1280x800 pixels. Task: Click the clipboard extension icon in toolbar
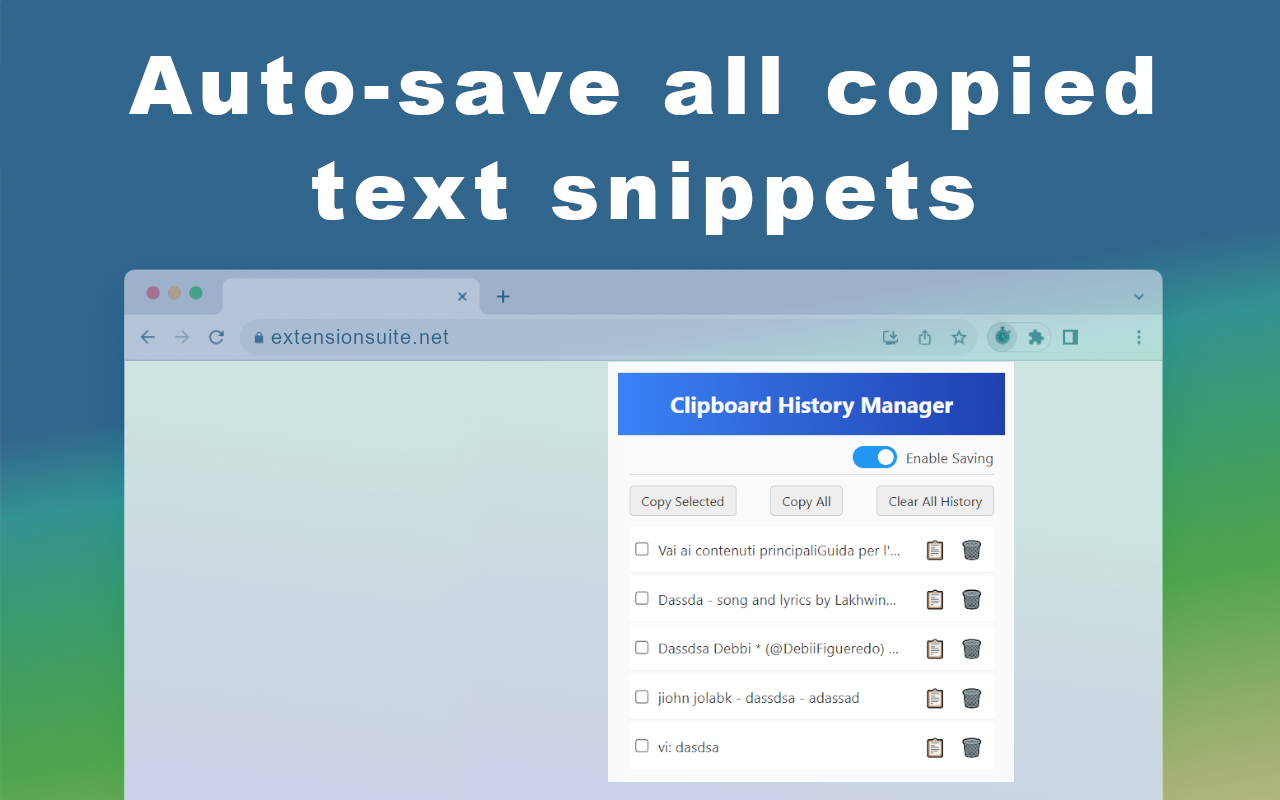point(1003,338)
